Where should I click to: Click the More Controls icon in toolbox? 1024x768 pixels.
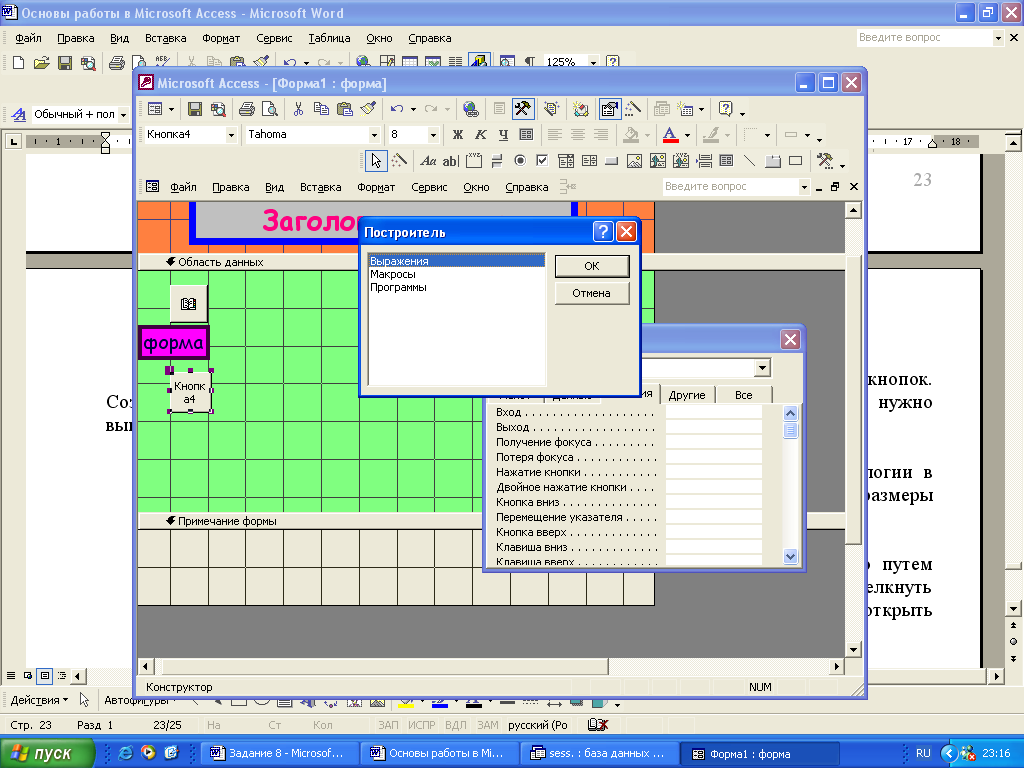pyautogui.click(x=825, y=161)
